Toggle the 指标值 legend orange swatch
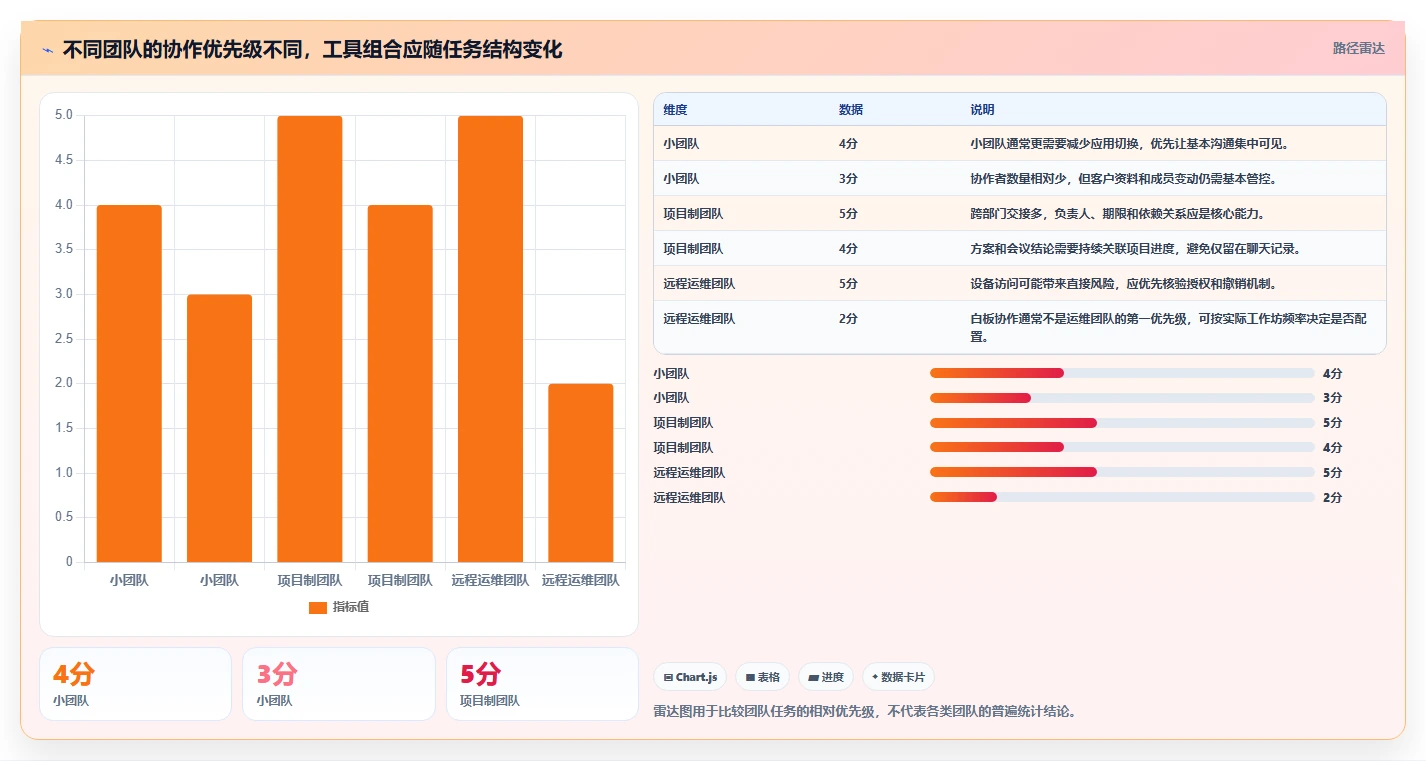The width and height of the screenshot is (1426, 761). tap(318, 607)
